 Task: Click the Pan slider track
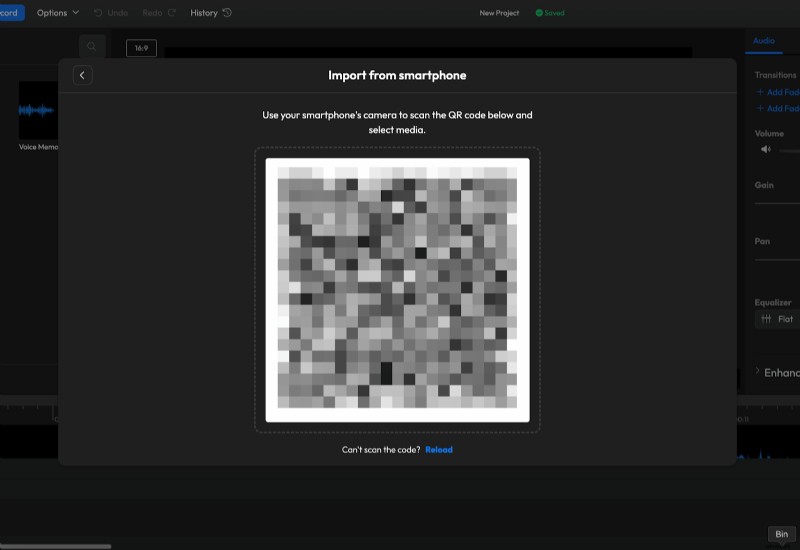[x=778, y=259]
